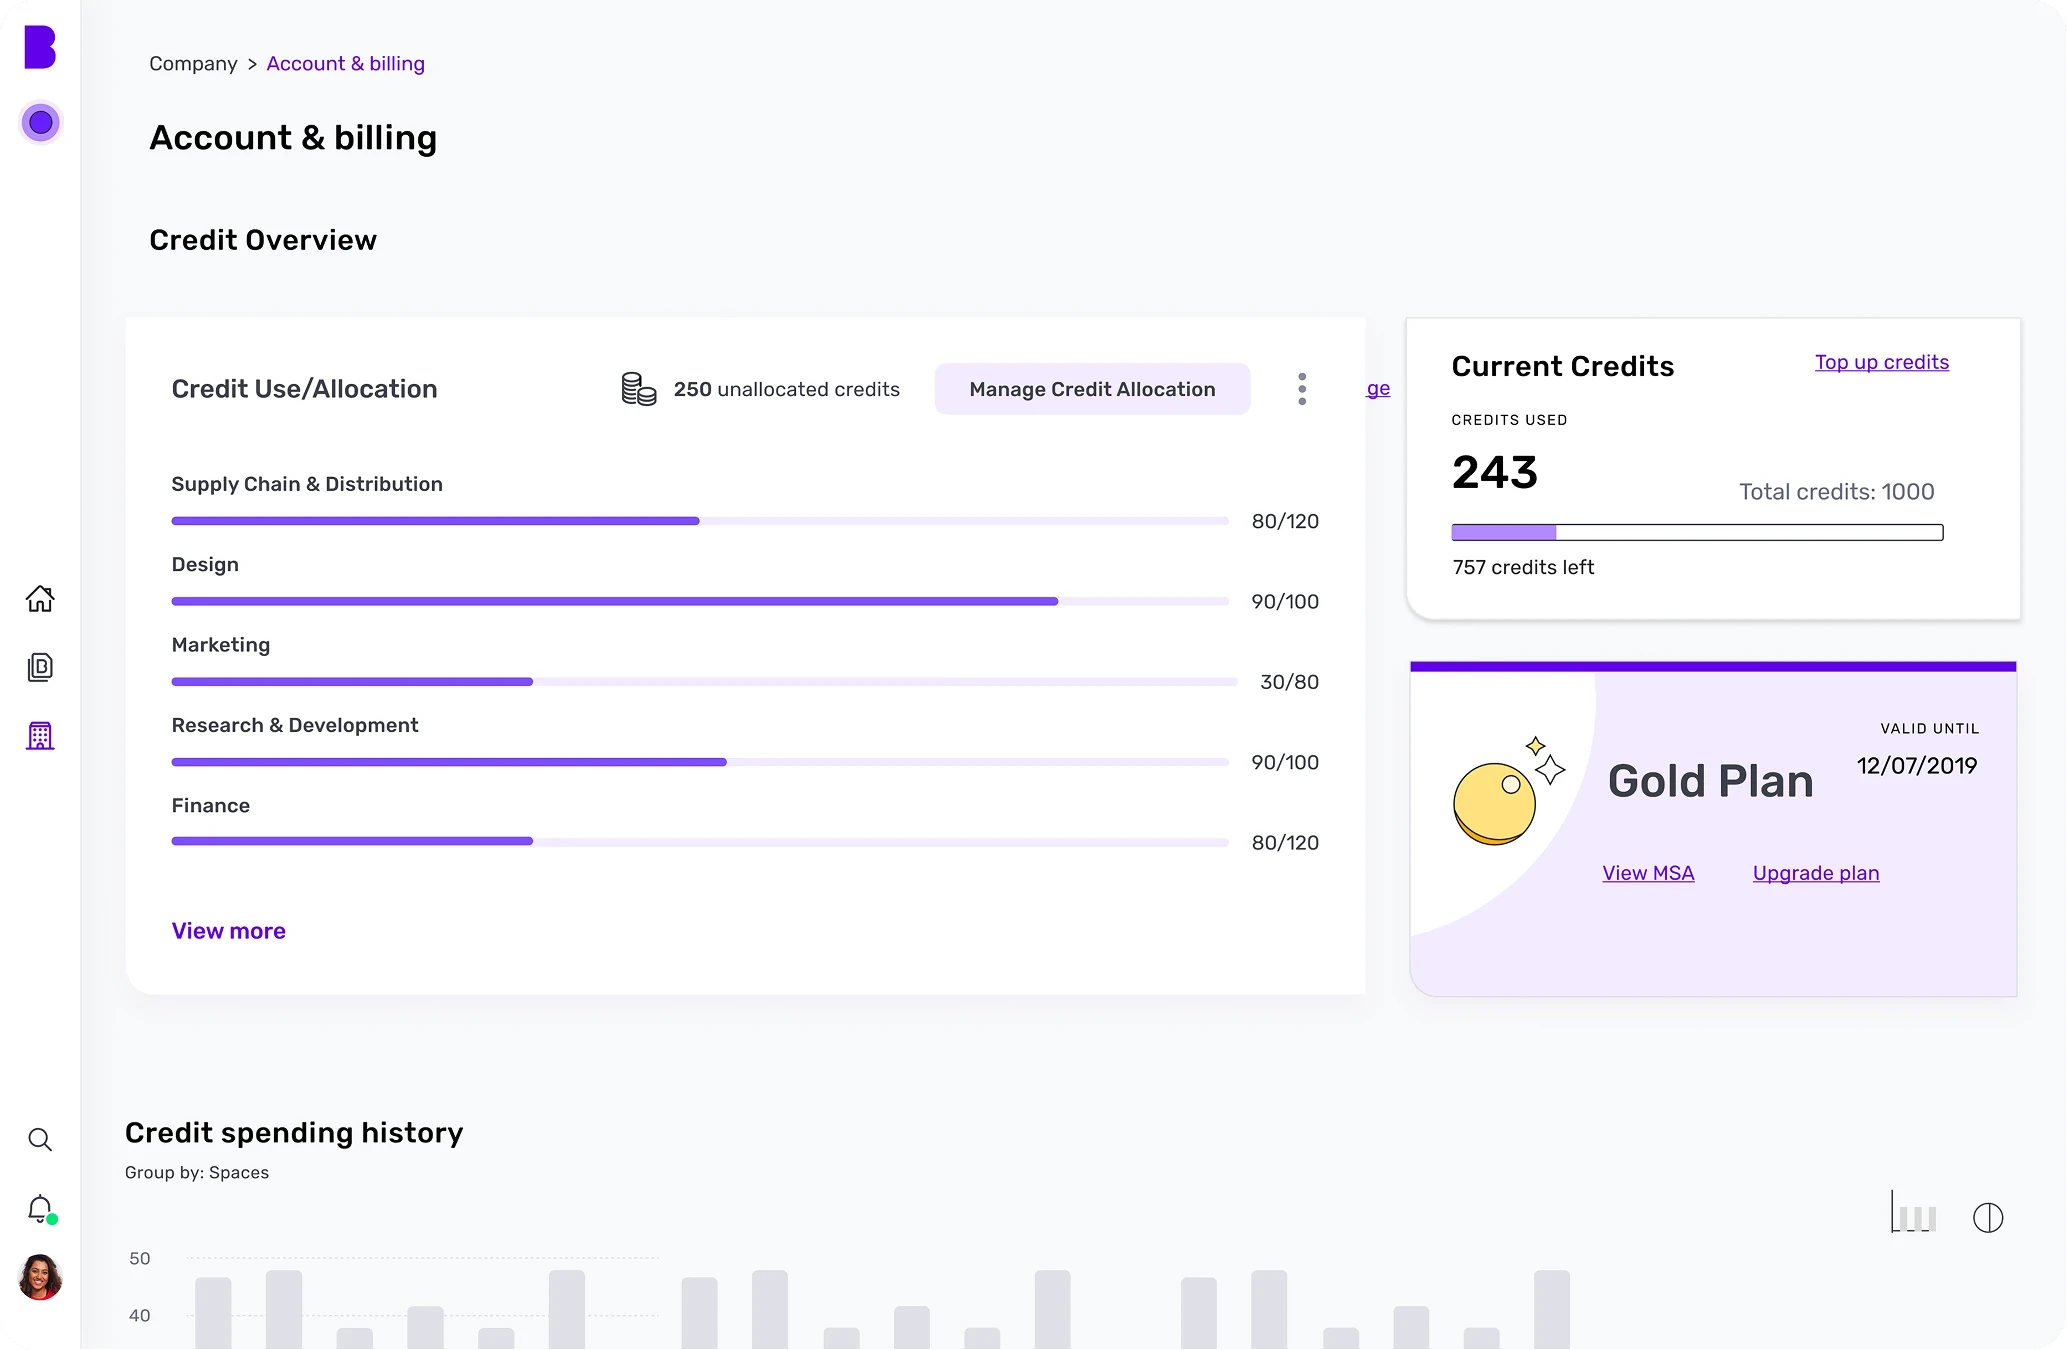Open the documents library icon in sidebar
This screenshot has height=1350, width=2067.
pyautogui.click(x=40, y=667)
